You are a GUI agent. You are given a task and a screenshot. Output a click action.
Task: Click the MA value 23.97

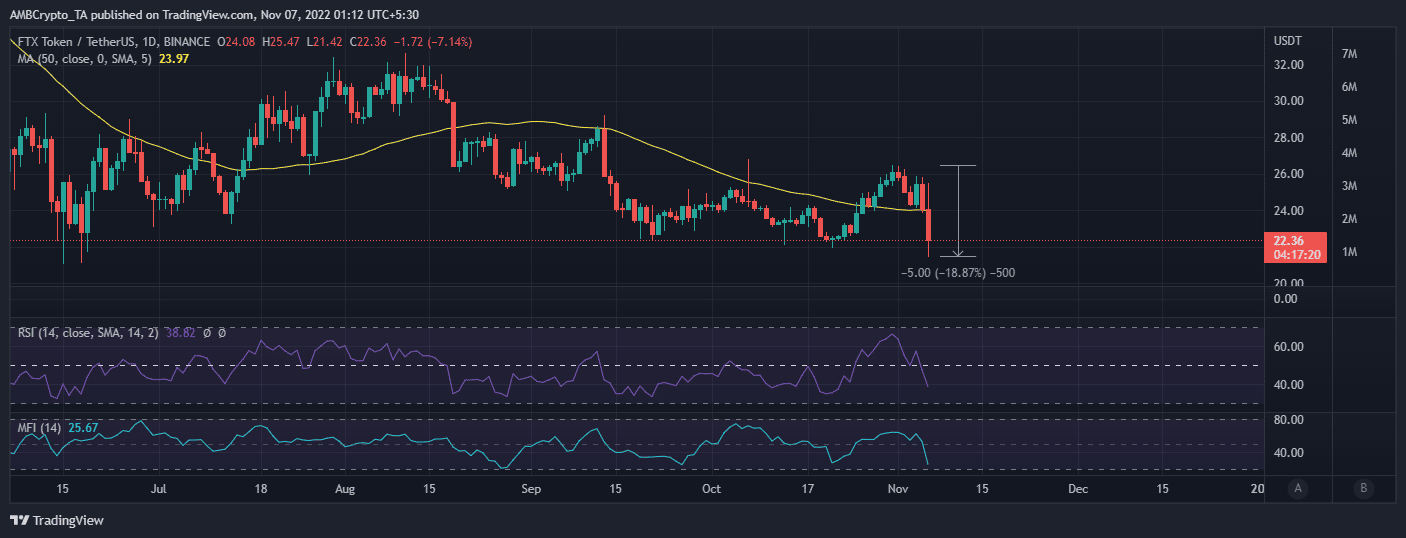point(174,58)
